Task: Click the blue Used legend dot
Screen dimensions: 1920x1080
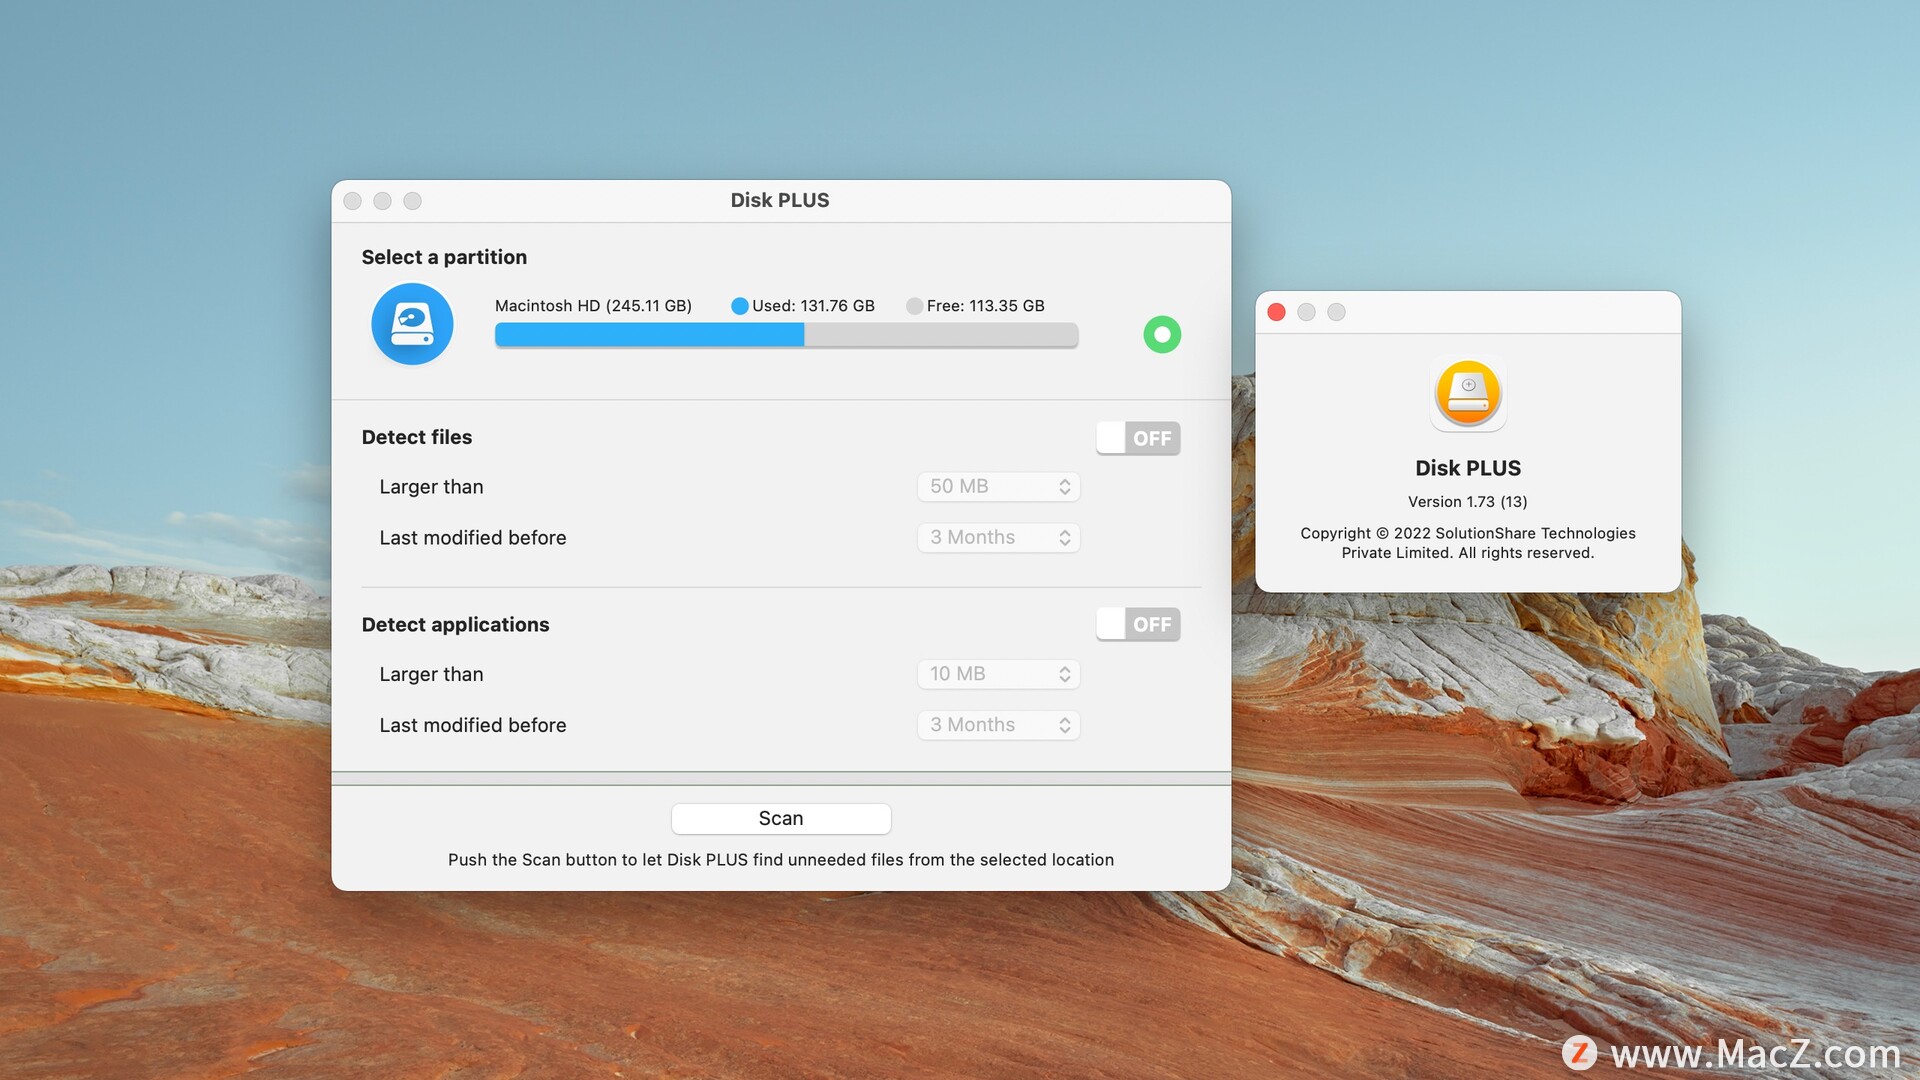Action: 740,306
